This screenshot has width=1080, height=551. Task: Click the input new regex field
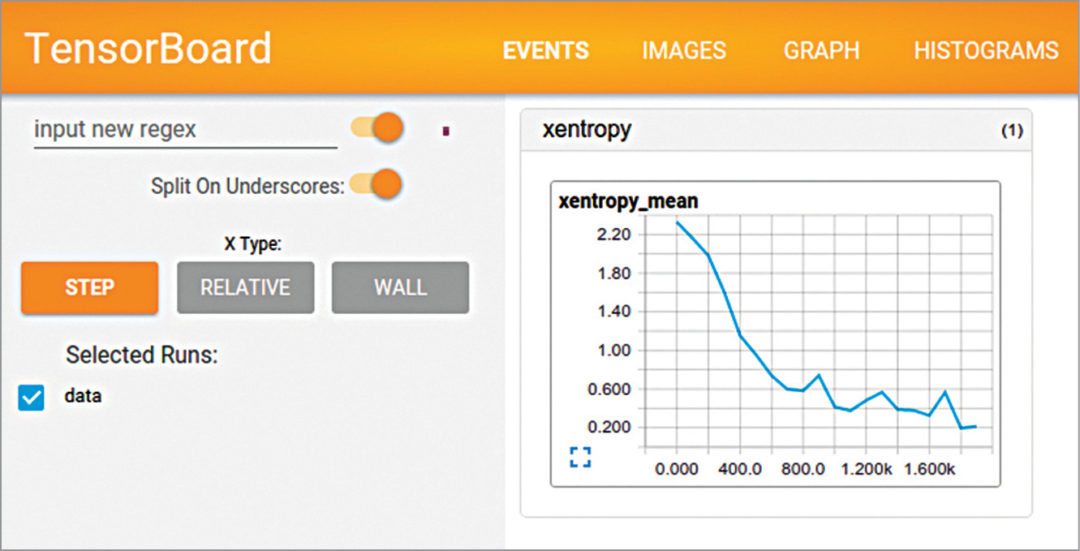(x=185, y=130)
